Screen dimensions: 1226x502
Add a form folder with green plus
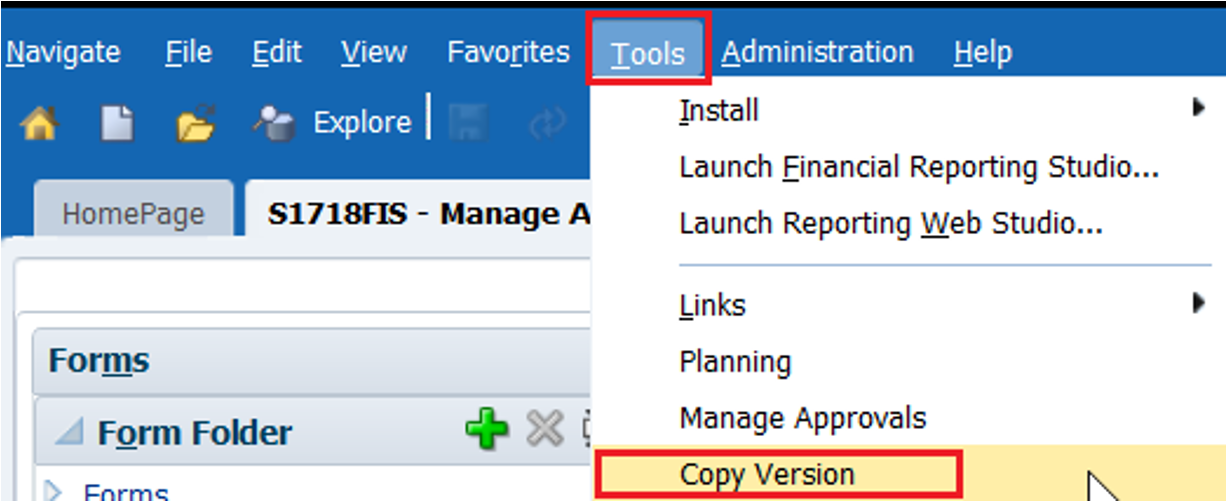pos(487,431)
